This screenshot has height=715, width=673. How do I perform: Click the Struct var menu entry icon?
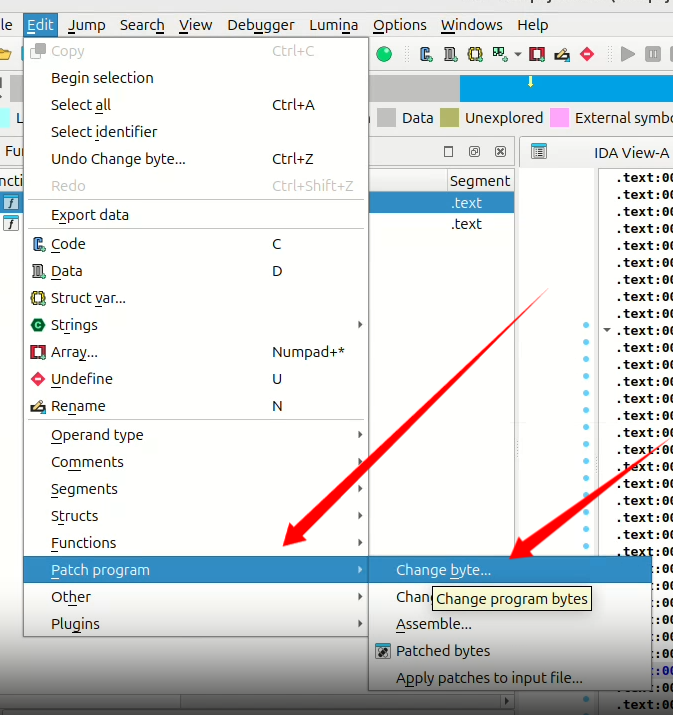(38, 298)
